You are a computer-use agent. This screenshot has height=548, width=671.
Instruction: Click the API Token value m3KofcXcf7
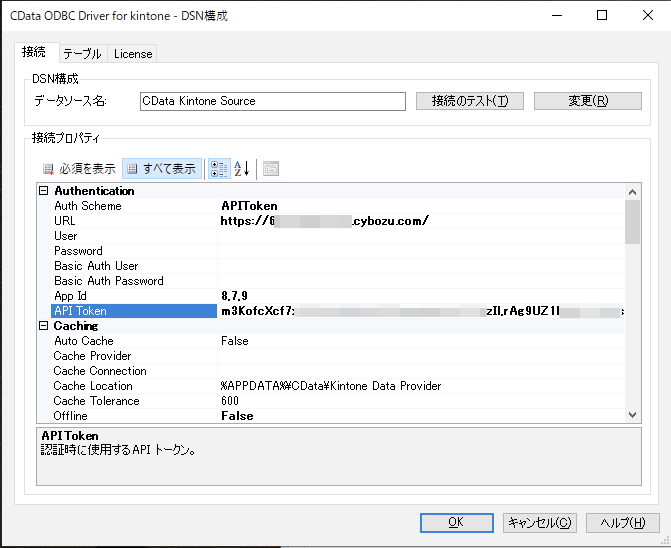pyautogui.click(x=422, y=311)
